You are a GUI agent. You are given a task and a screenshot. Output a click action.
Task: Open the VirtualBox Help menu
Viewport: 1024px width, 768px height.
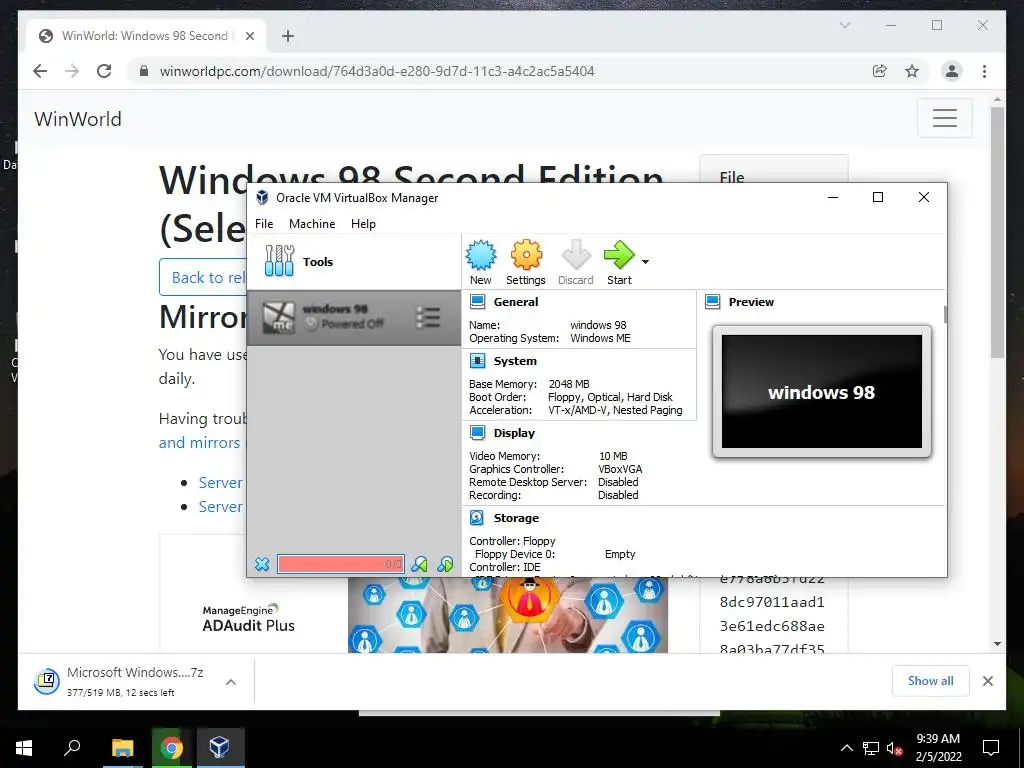pos(363,223)
